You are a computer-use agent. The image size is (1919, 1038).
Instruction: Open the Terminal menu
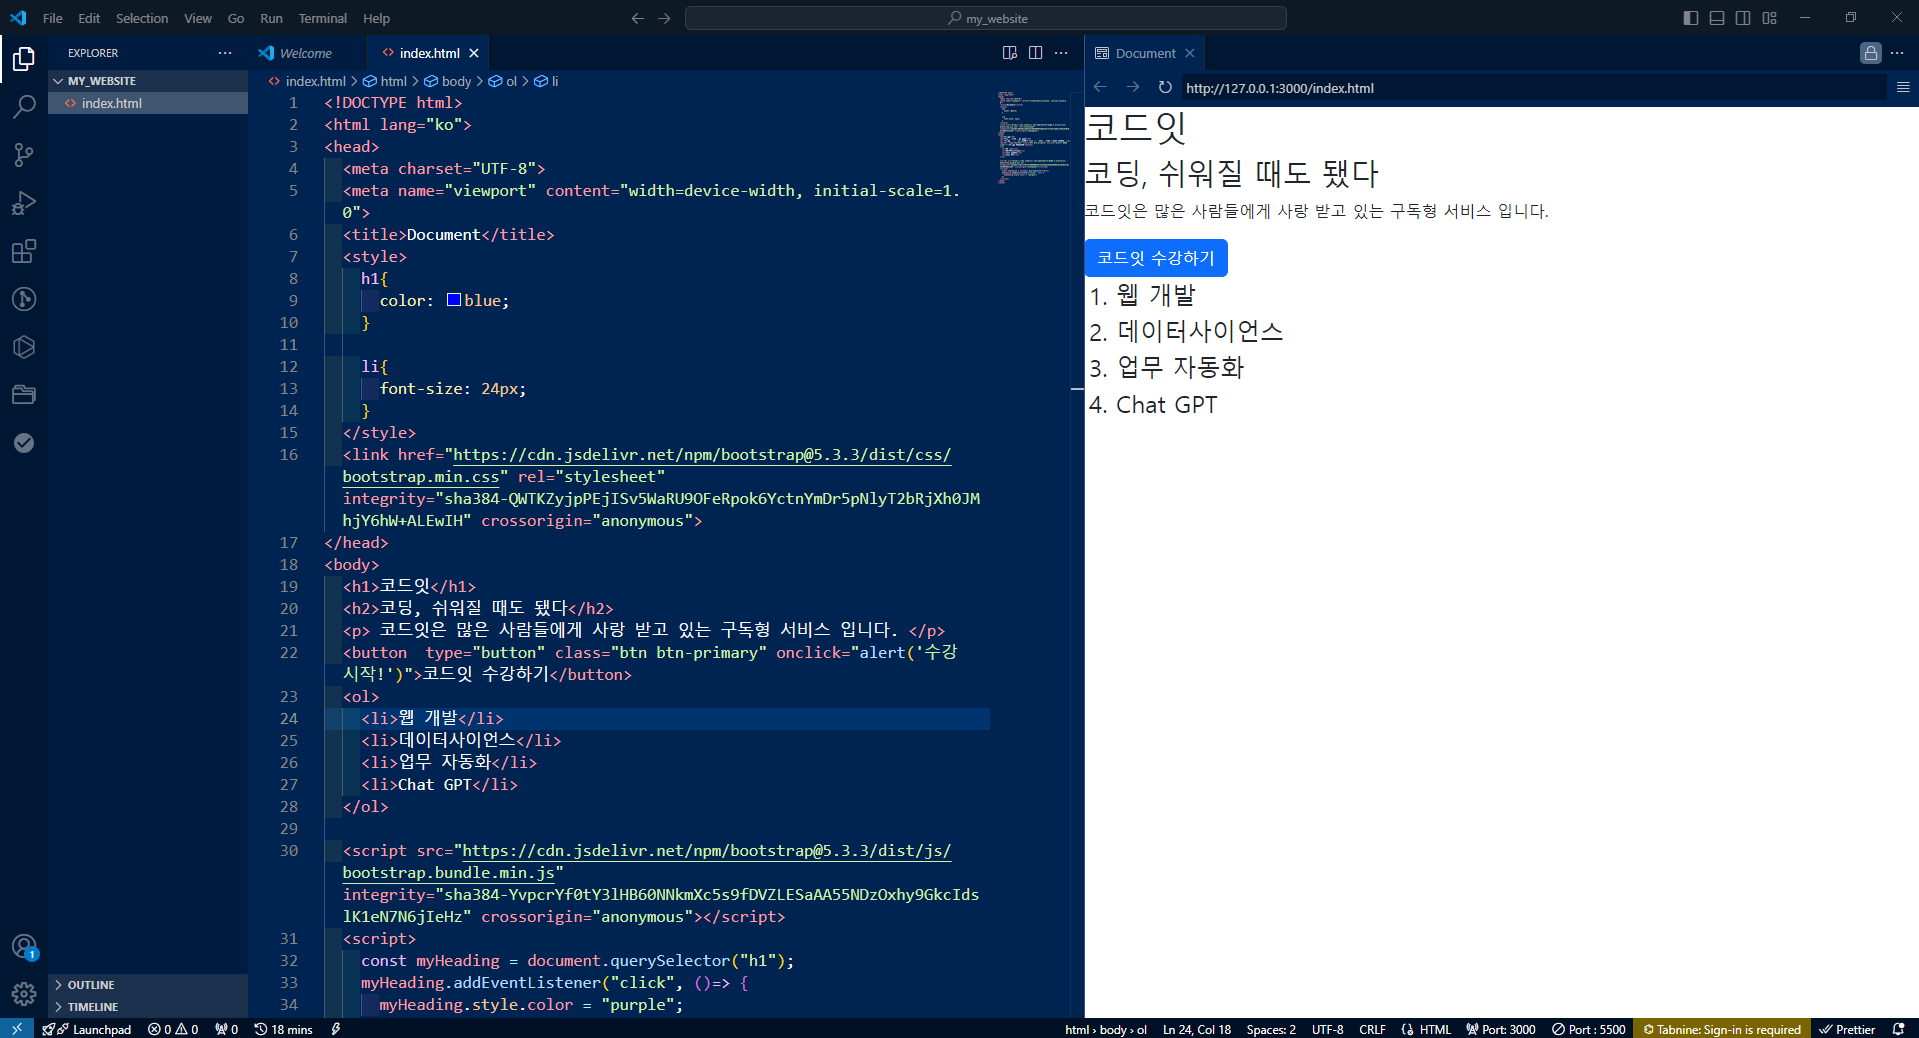[x=323, y=18]
